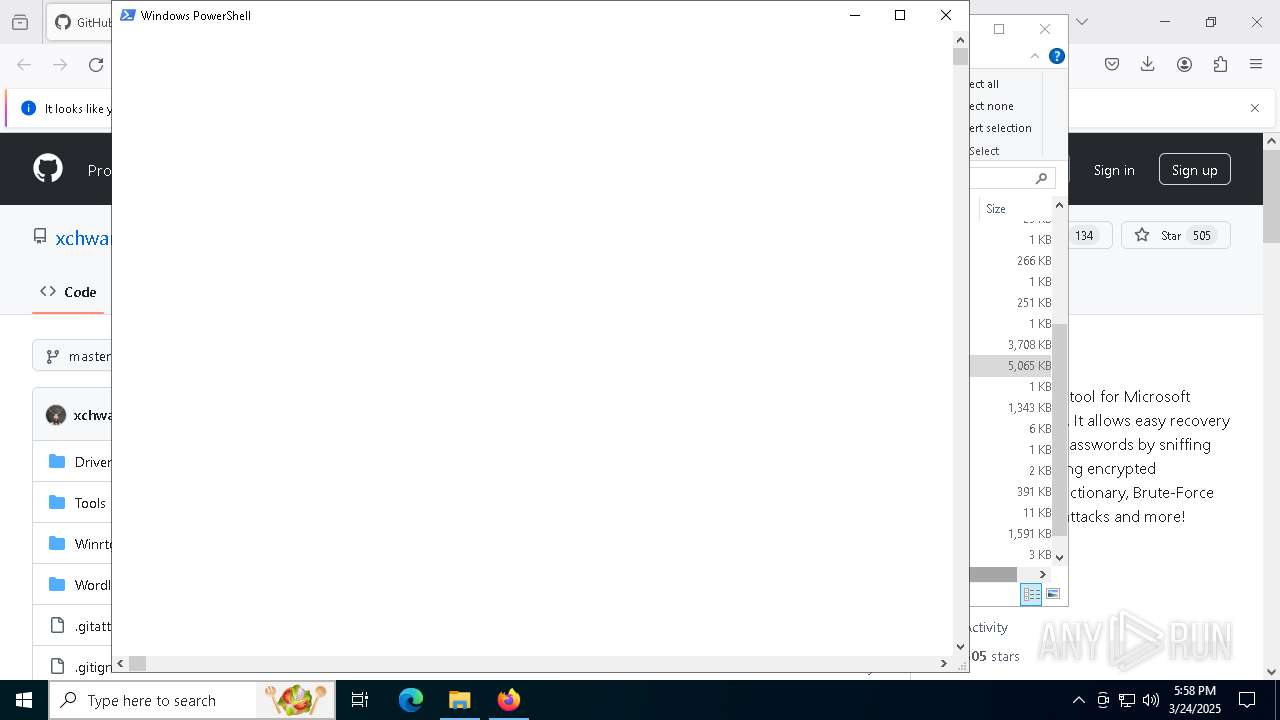
Task: Click Select none in Explorer ribbon
Action: 992,106
